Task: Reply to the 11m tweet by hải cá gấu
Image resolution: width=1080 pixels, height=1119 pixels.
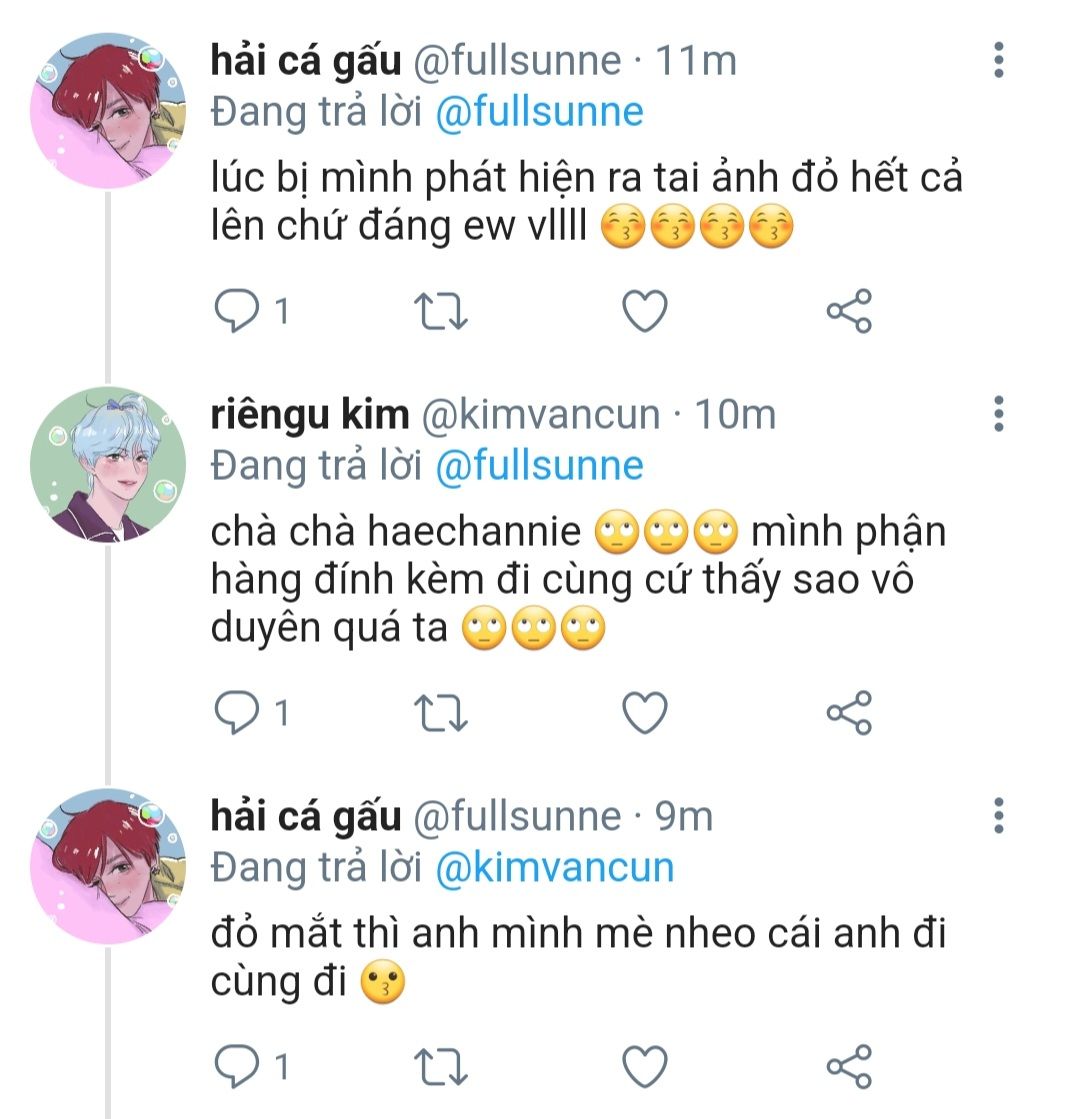Action: tap(238, 312)
